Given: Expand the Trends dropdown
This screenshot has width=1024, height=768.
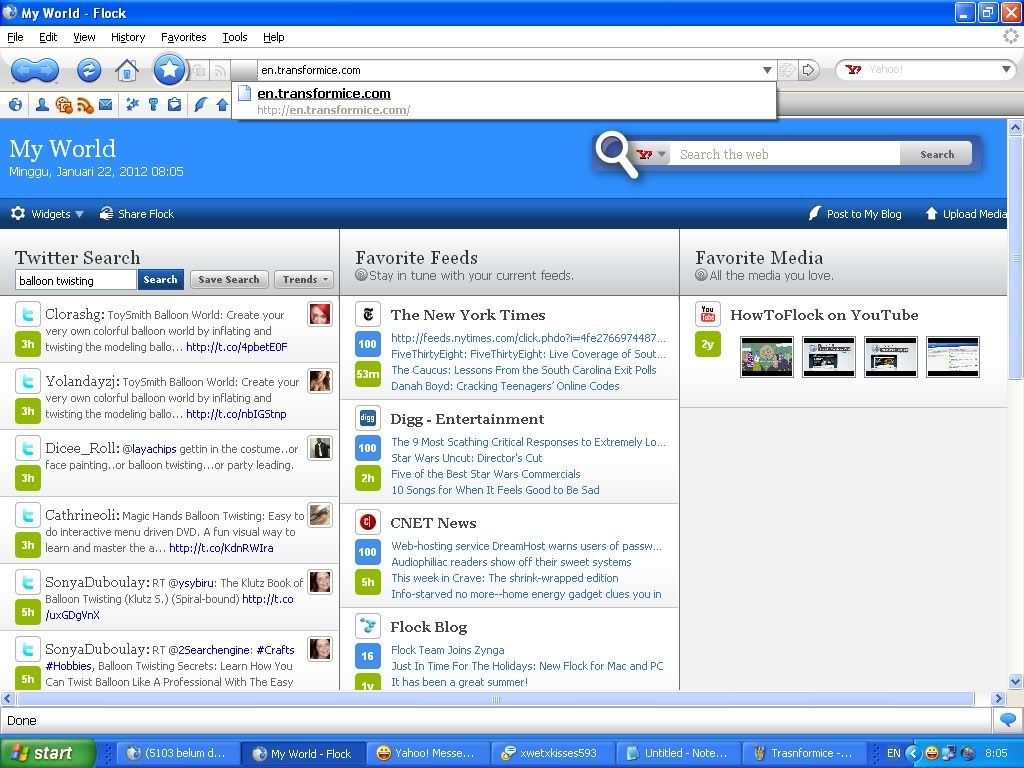Looking at the screenshot, I should click(x=304, y=280).
